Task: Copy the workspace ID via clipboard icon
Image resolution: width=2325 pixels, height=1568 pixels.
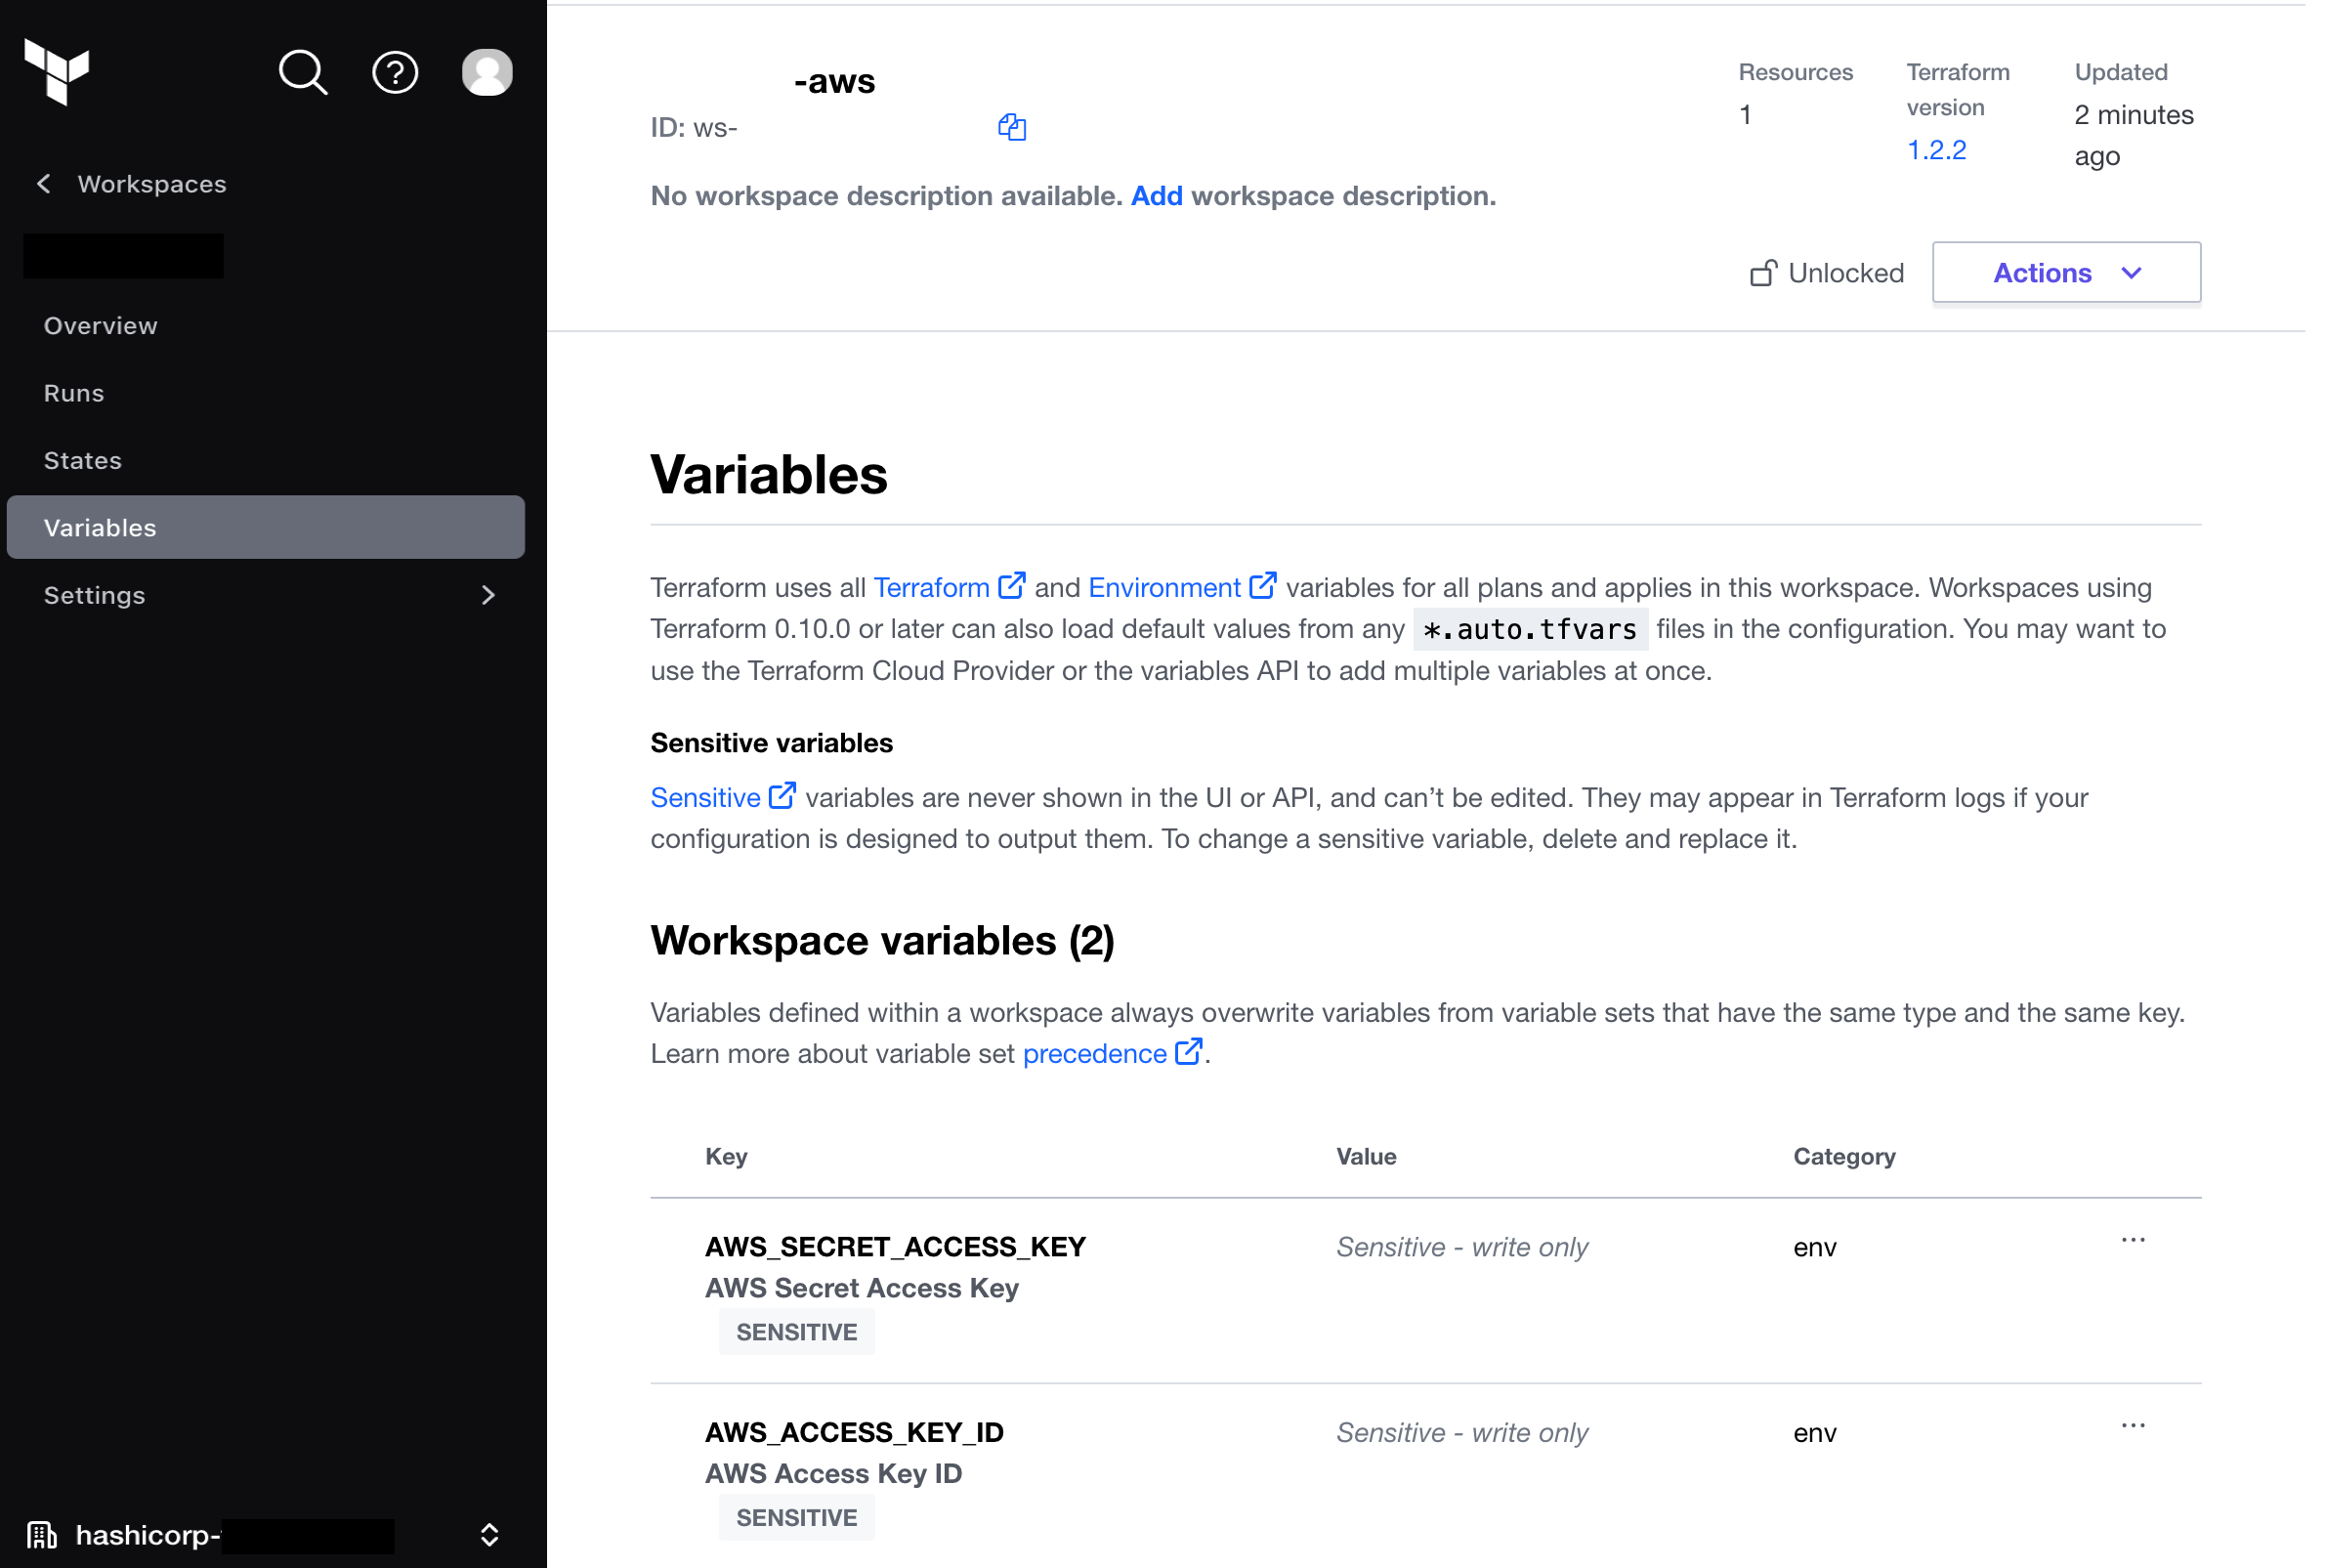Action: pos(1011,127)
